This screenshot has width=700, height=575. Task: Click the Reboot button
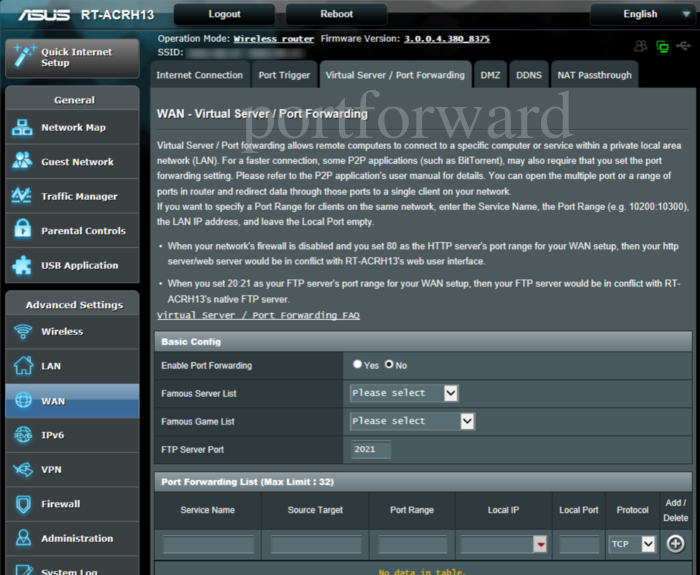(x=336, y=14)
